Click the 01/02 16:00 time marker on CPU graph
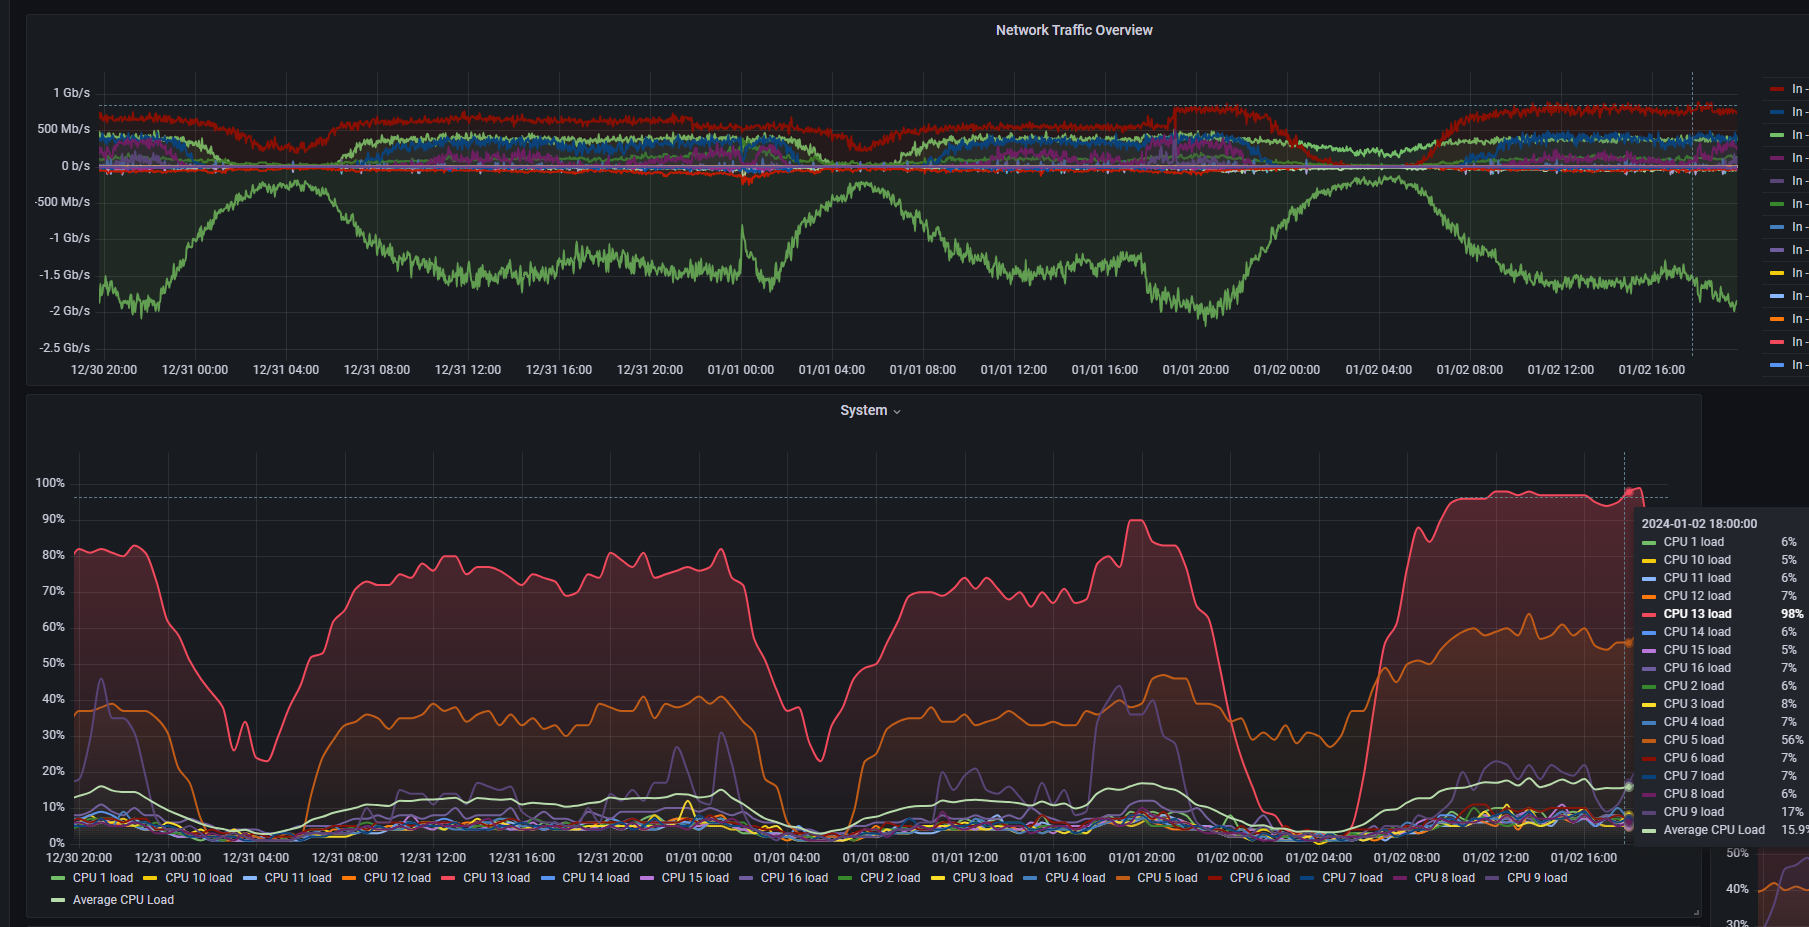1809x927 pixels. [1583, 858]
